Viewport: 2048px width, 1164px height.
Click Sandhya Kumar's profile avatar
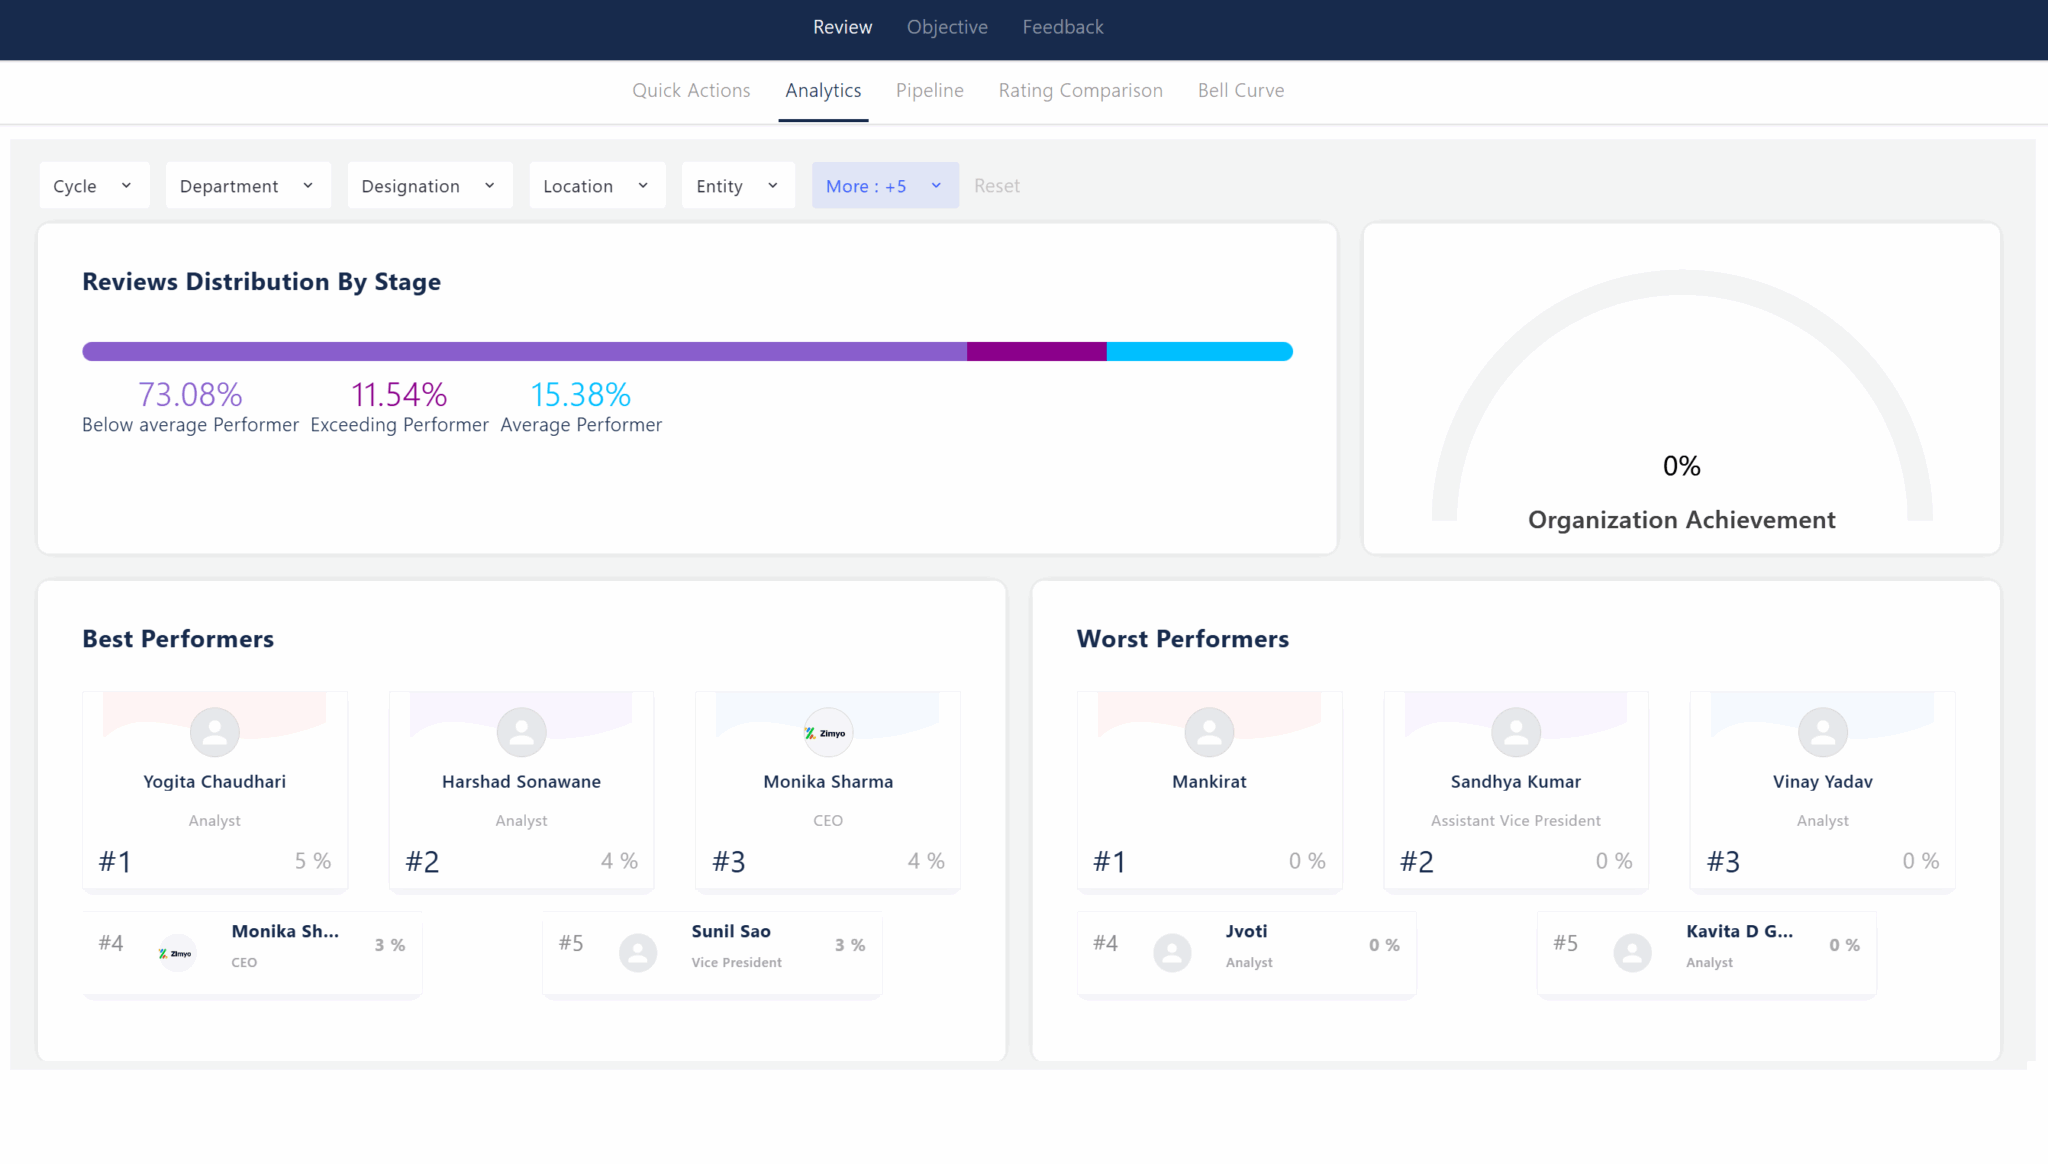click(1515, 732)
